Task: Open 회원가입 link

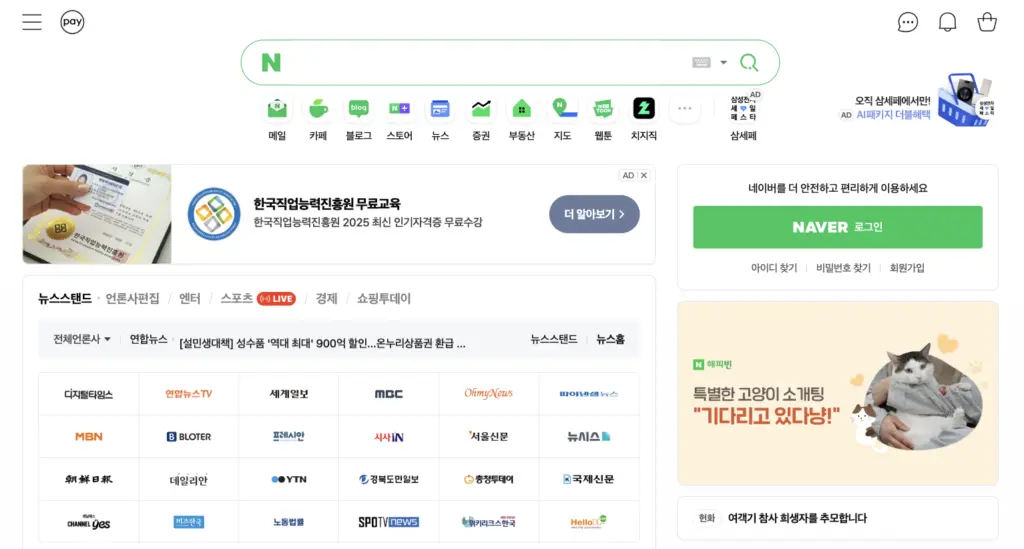Action: pyautogui.click(x=907, y=268)
